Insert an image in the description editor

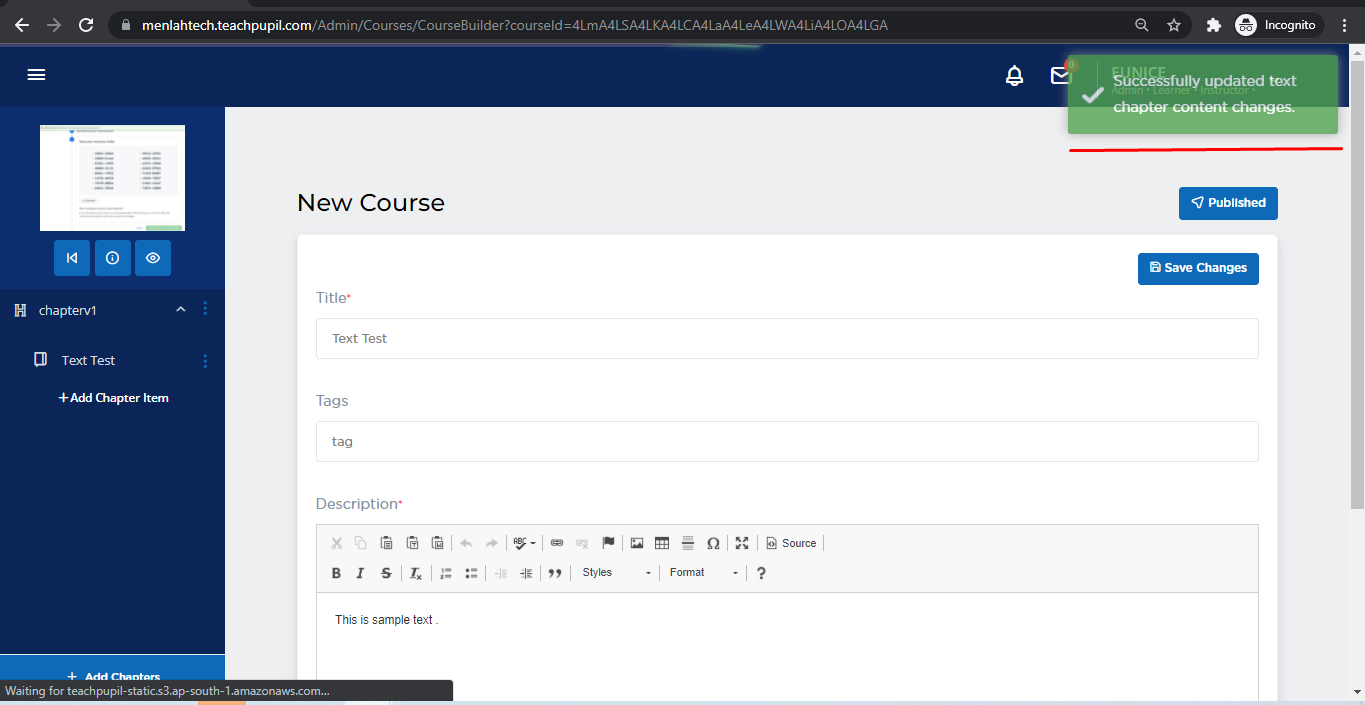(x=637, y=543)
